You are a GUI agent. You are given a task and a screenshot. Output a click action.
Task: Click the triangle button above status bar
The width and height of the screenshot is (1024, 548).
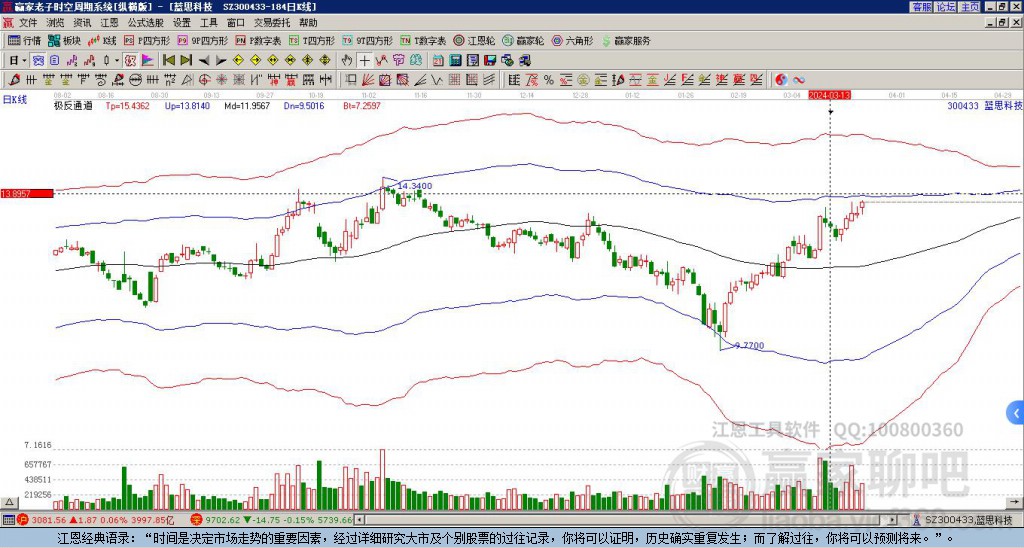point(9,502)
